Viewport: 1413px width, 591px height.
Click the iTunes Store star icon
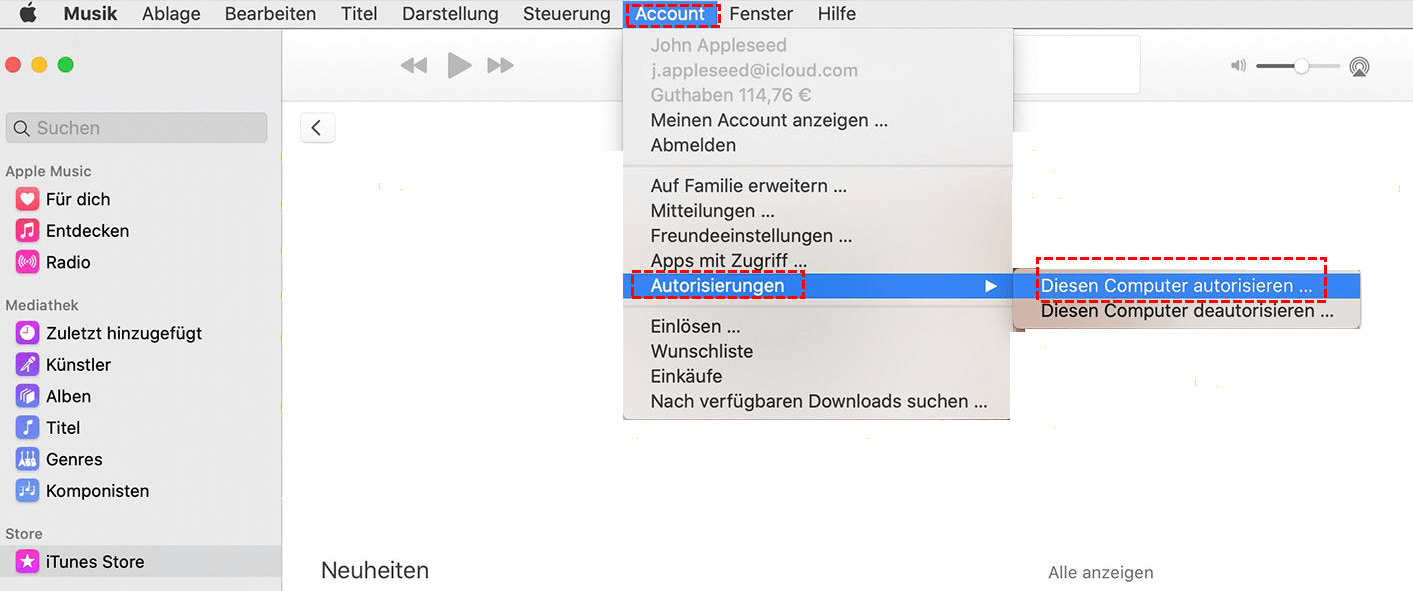[x=27, y=562]
